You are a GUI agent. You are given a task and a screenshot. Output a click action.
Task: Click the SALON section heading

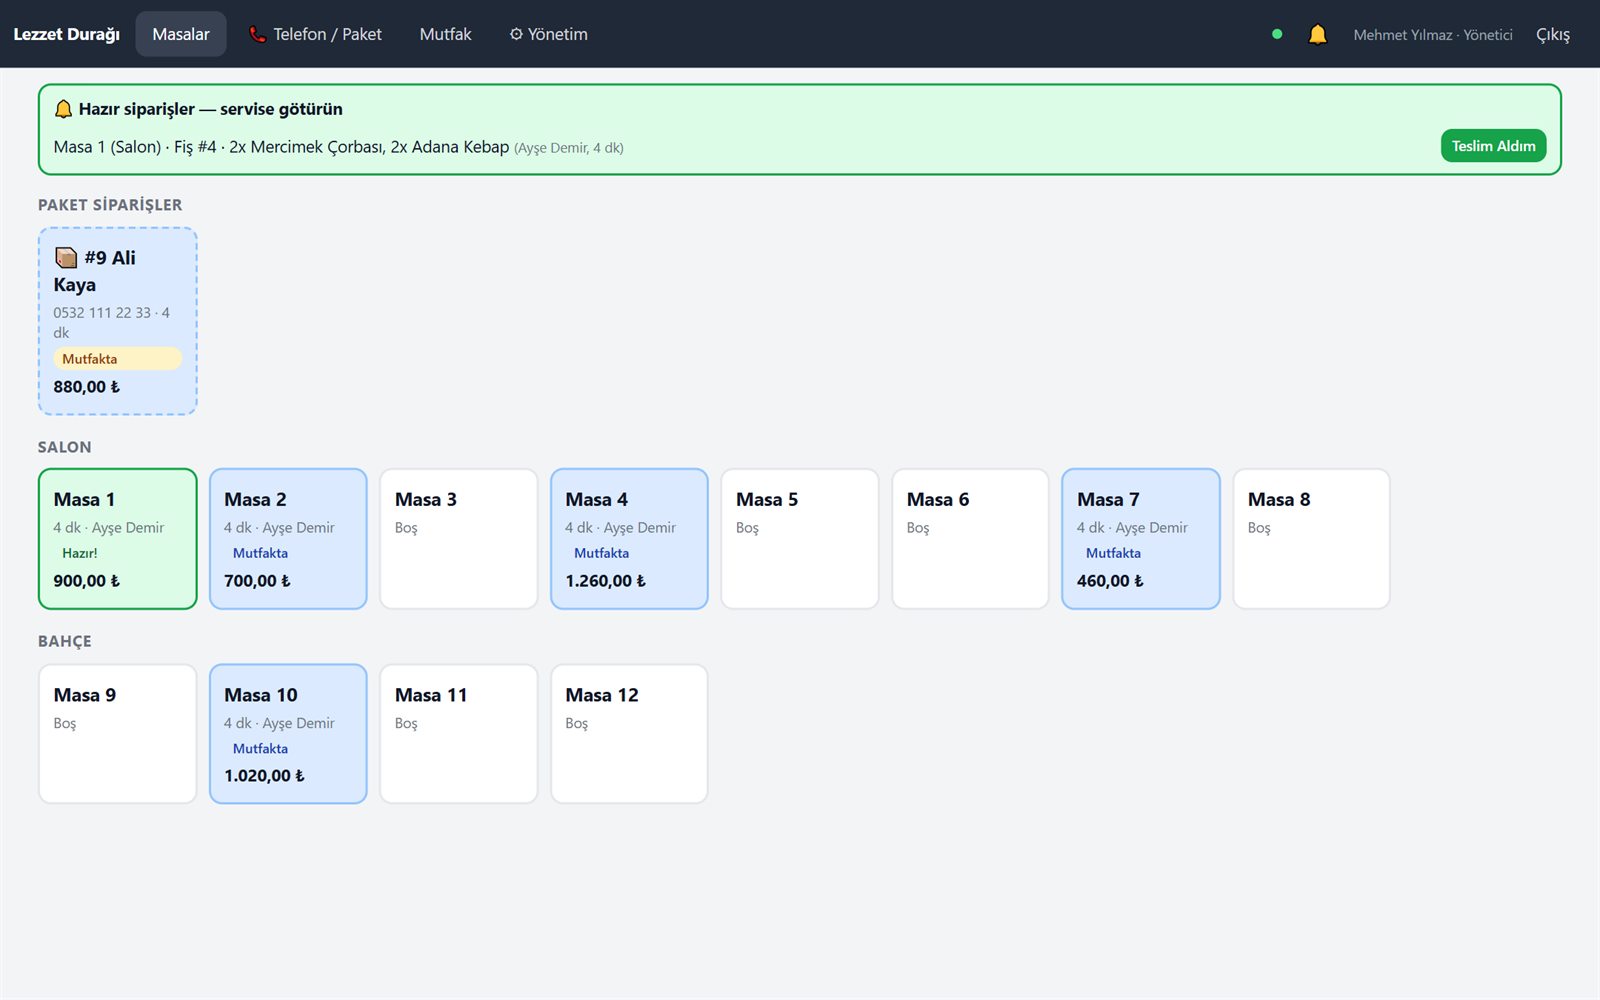64,447
